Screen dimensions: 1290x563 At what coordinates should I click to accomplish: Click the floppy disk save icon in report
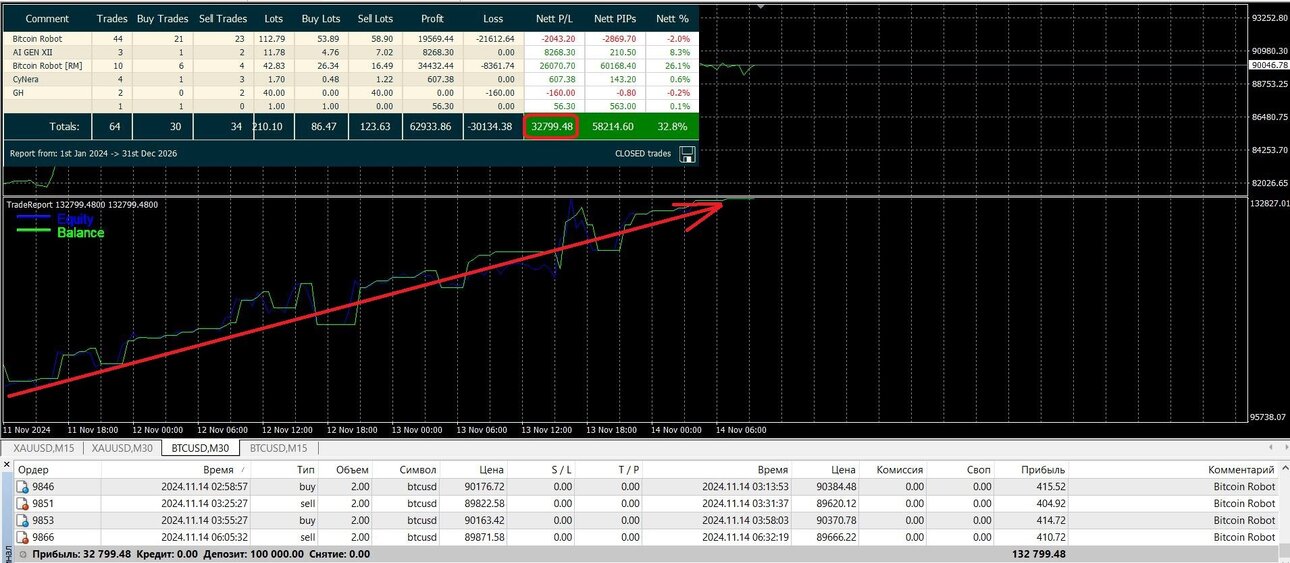pos(687,154)
